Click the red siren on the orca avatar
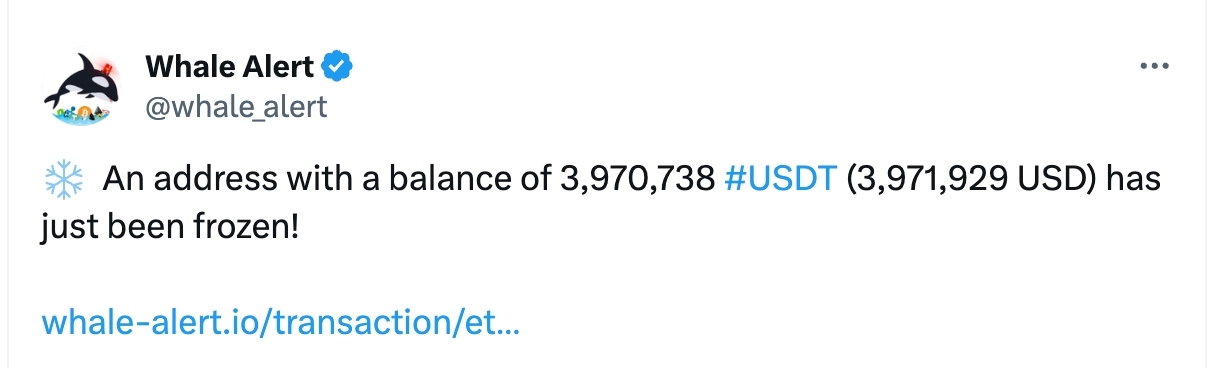Image resolution: width=1210 pixels, height=368 pixels. coord(104,69)
